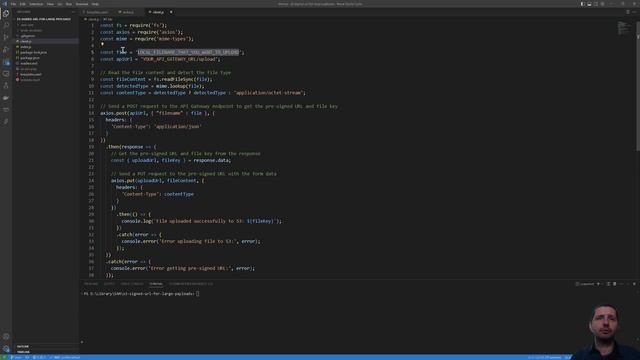Open the Accounts icon in activity bar
The height and width of the screenshot is (360, 640).
6,337
